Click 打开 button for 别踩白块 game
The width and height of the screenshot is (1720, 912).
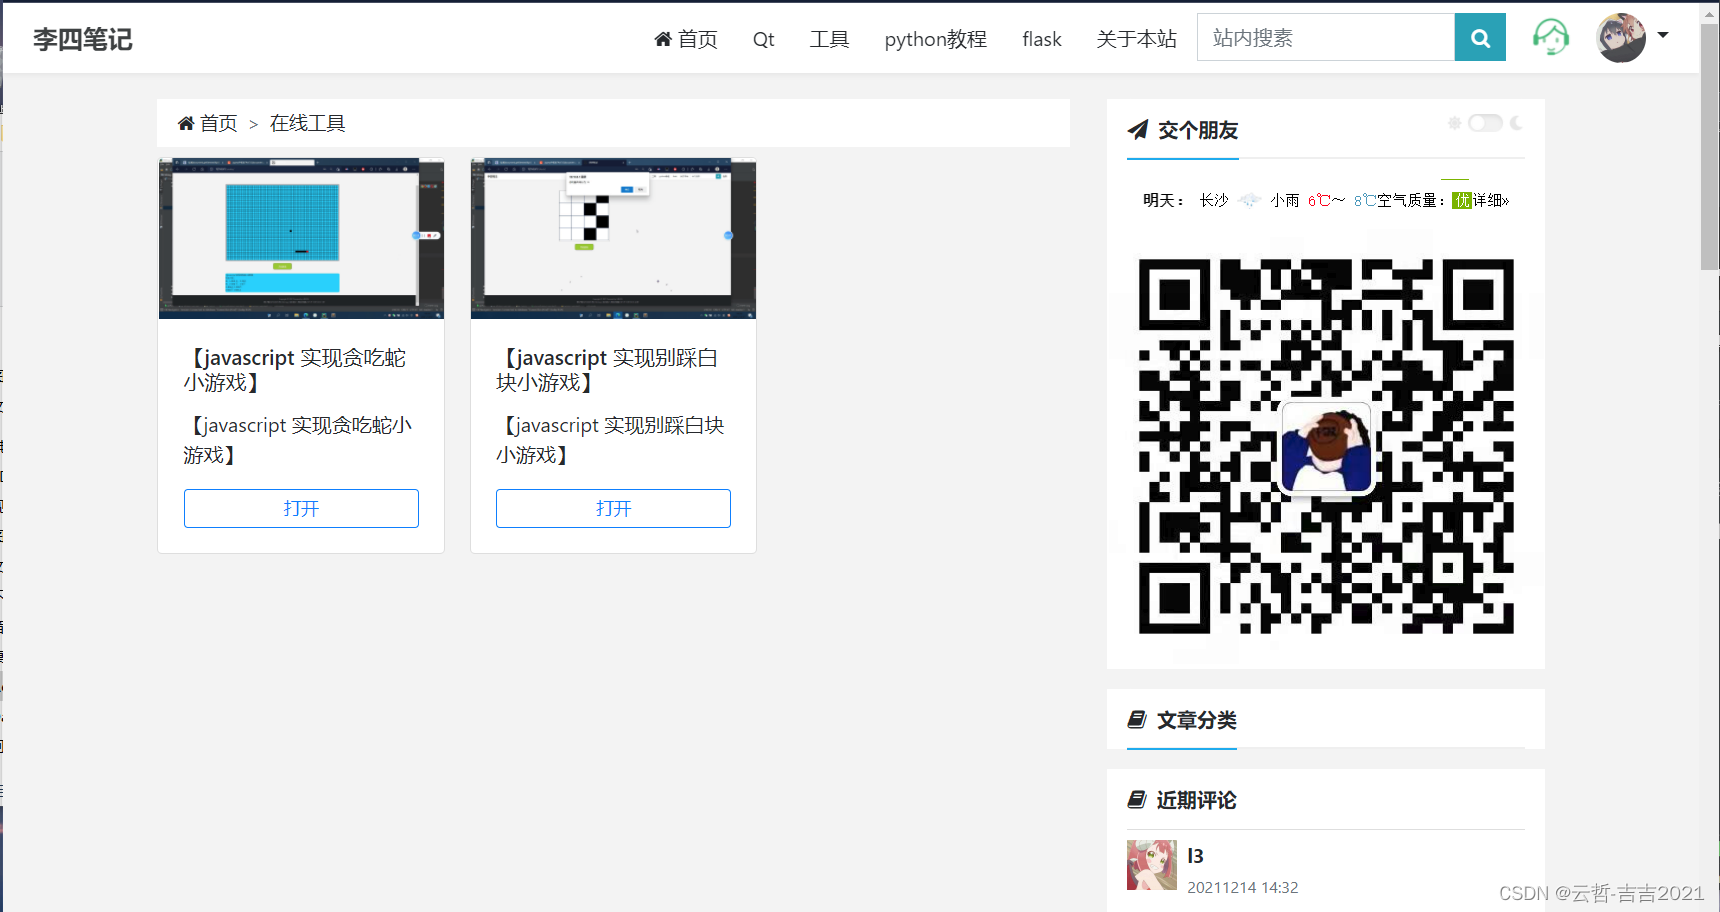[x=613, y=508]
